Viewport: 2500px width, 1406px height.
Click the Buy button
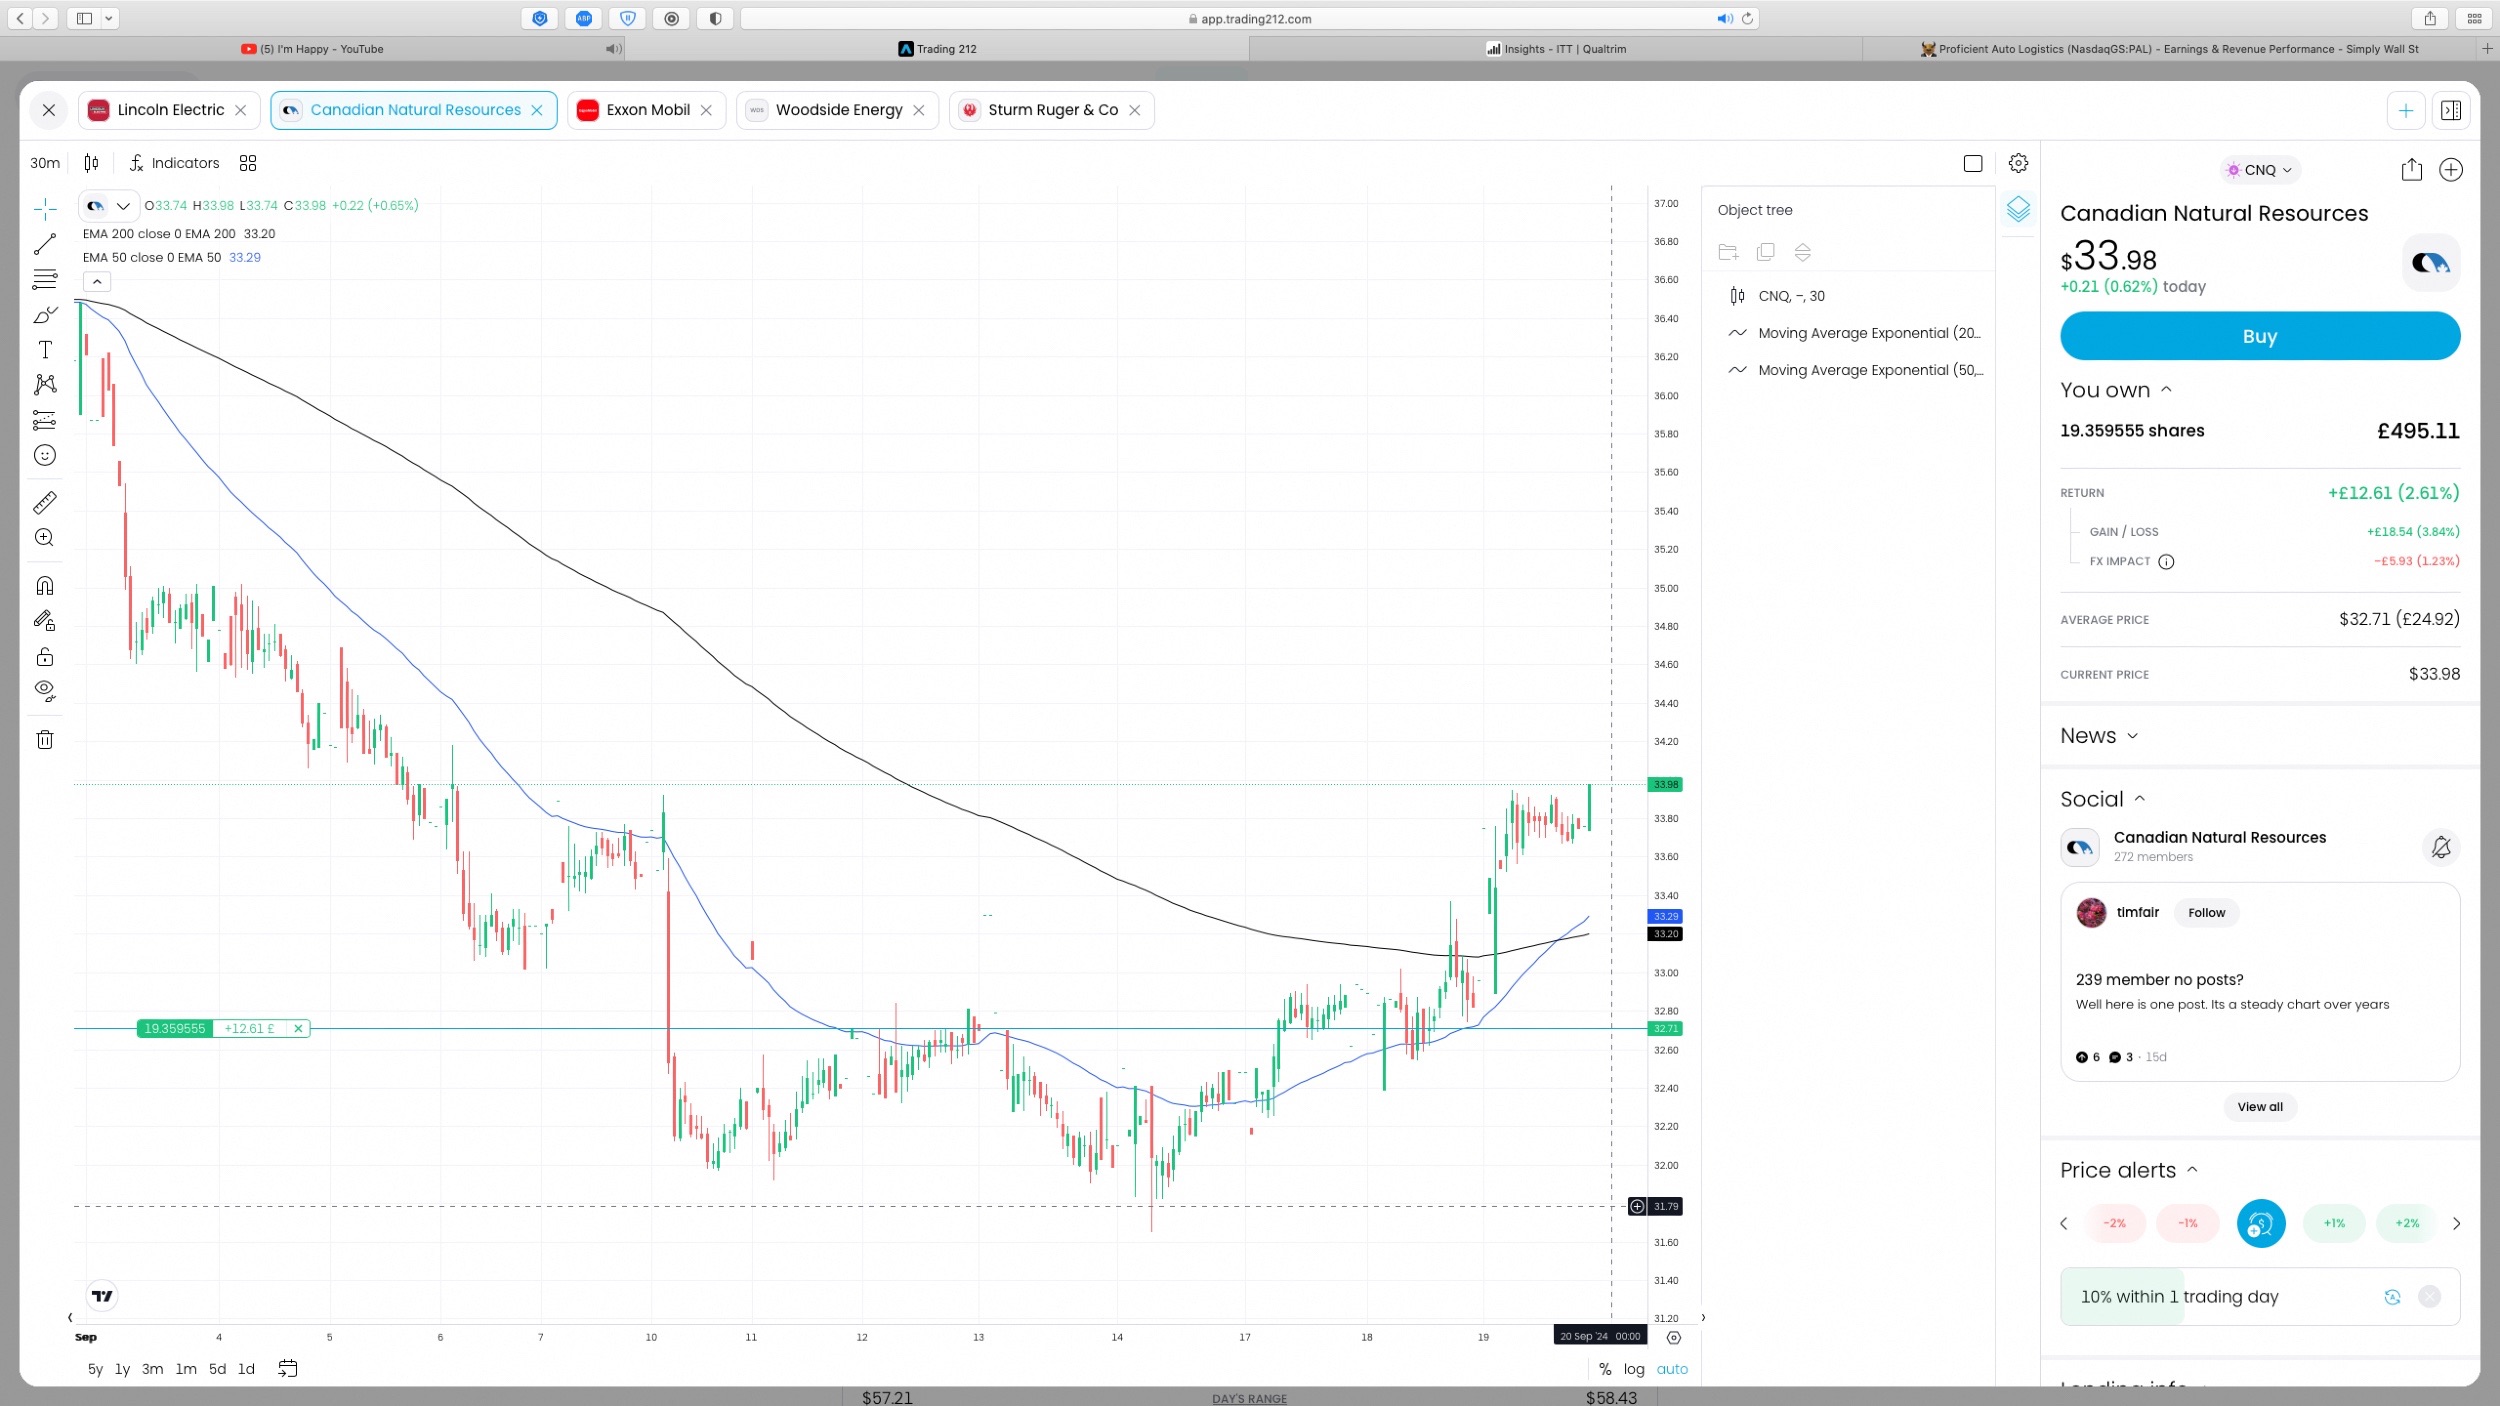2260,336
